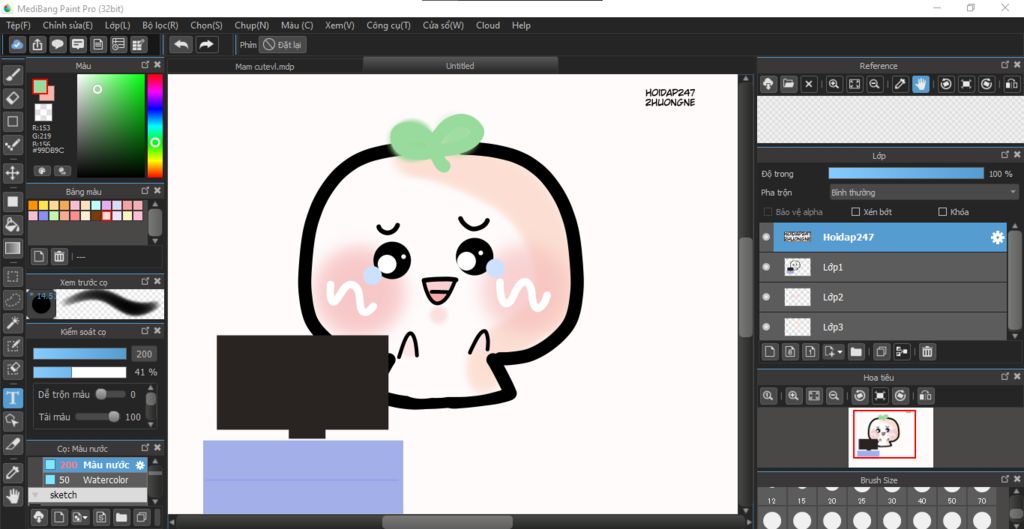Select the Watercolor 50 brush
Viewport: 1024px width, 529px height.
pos(95,480)
